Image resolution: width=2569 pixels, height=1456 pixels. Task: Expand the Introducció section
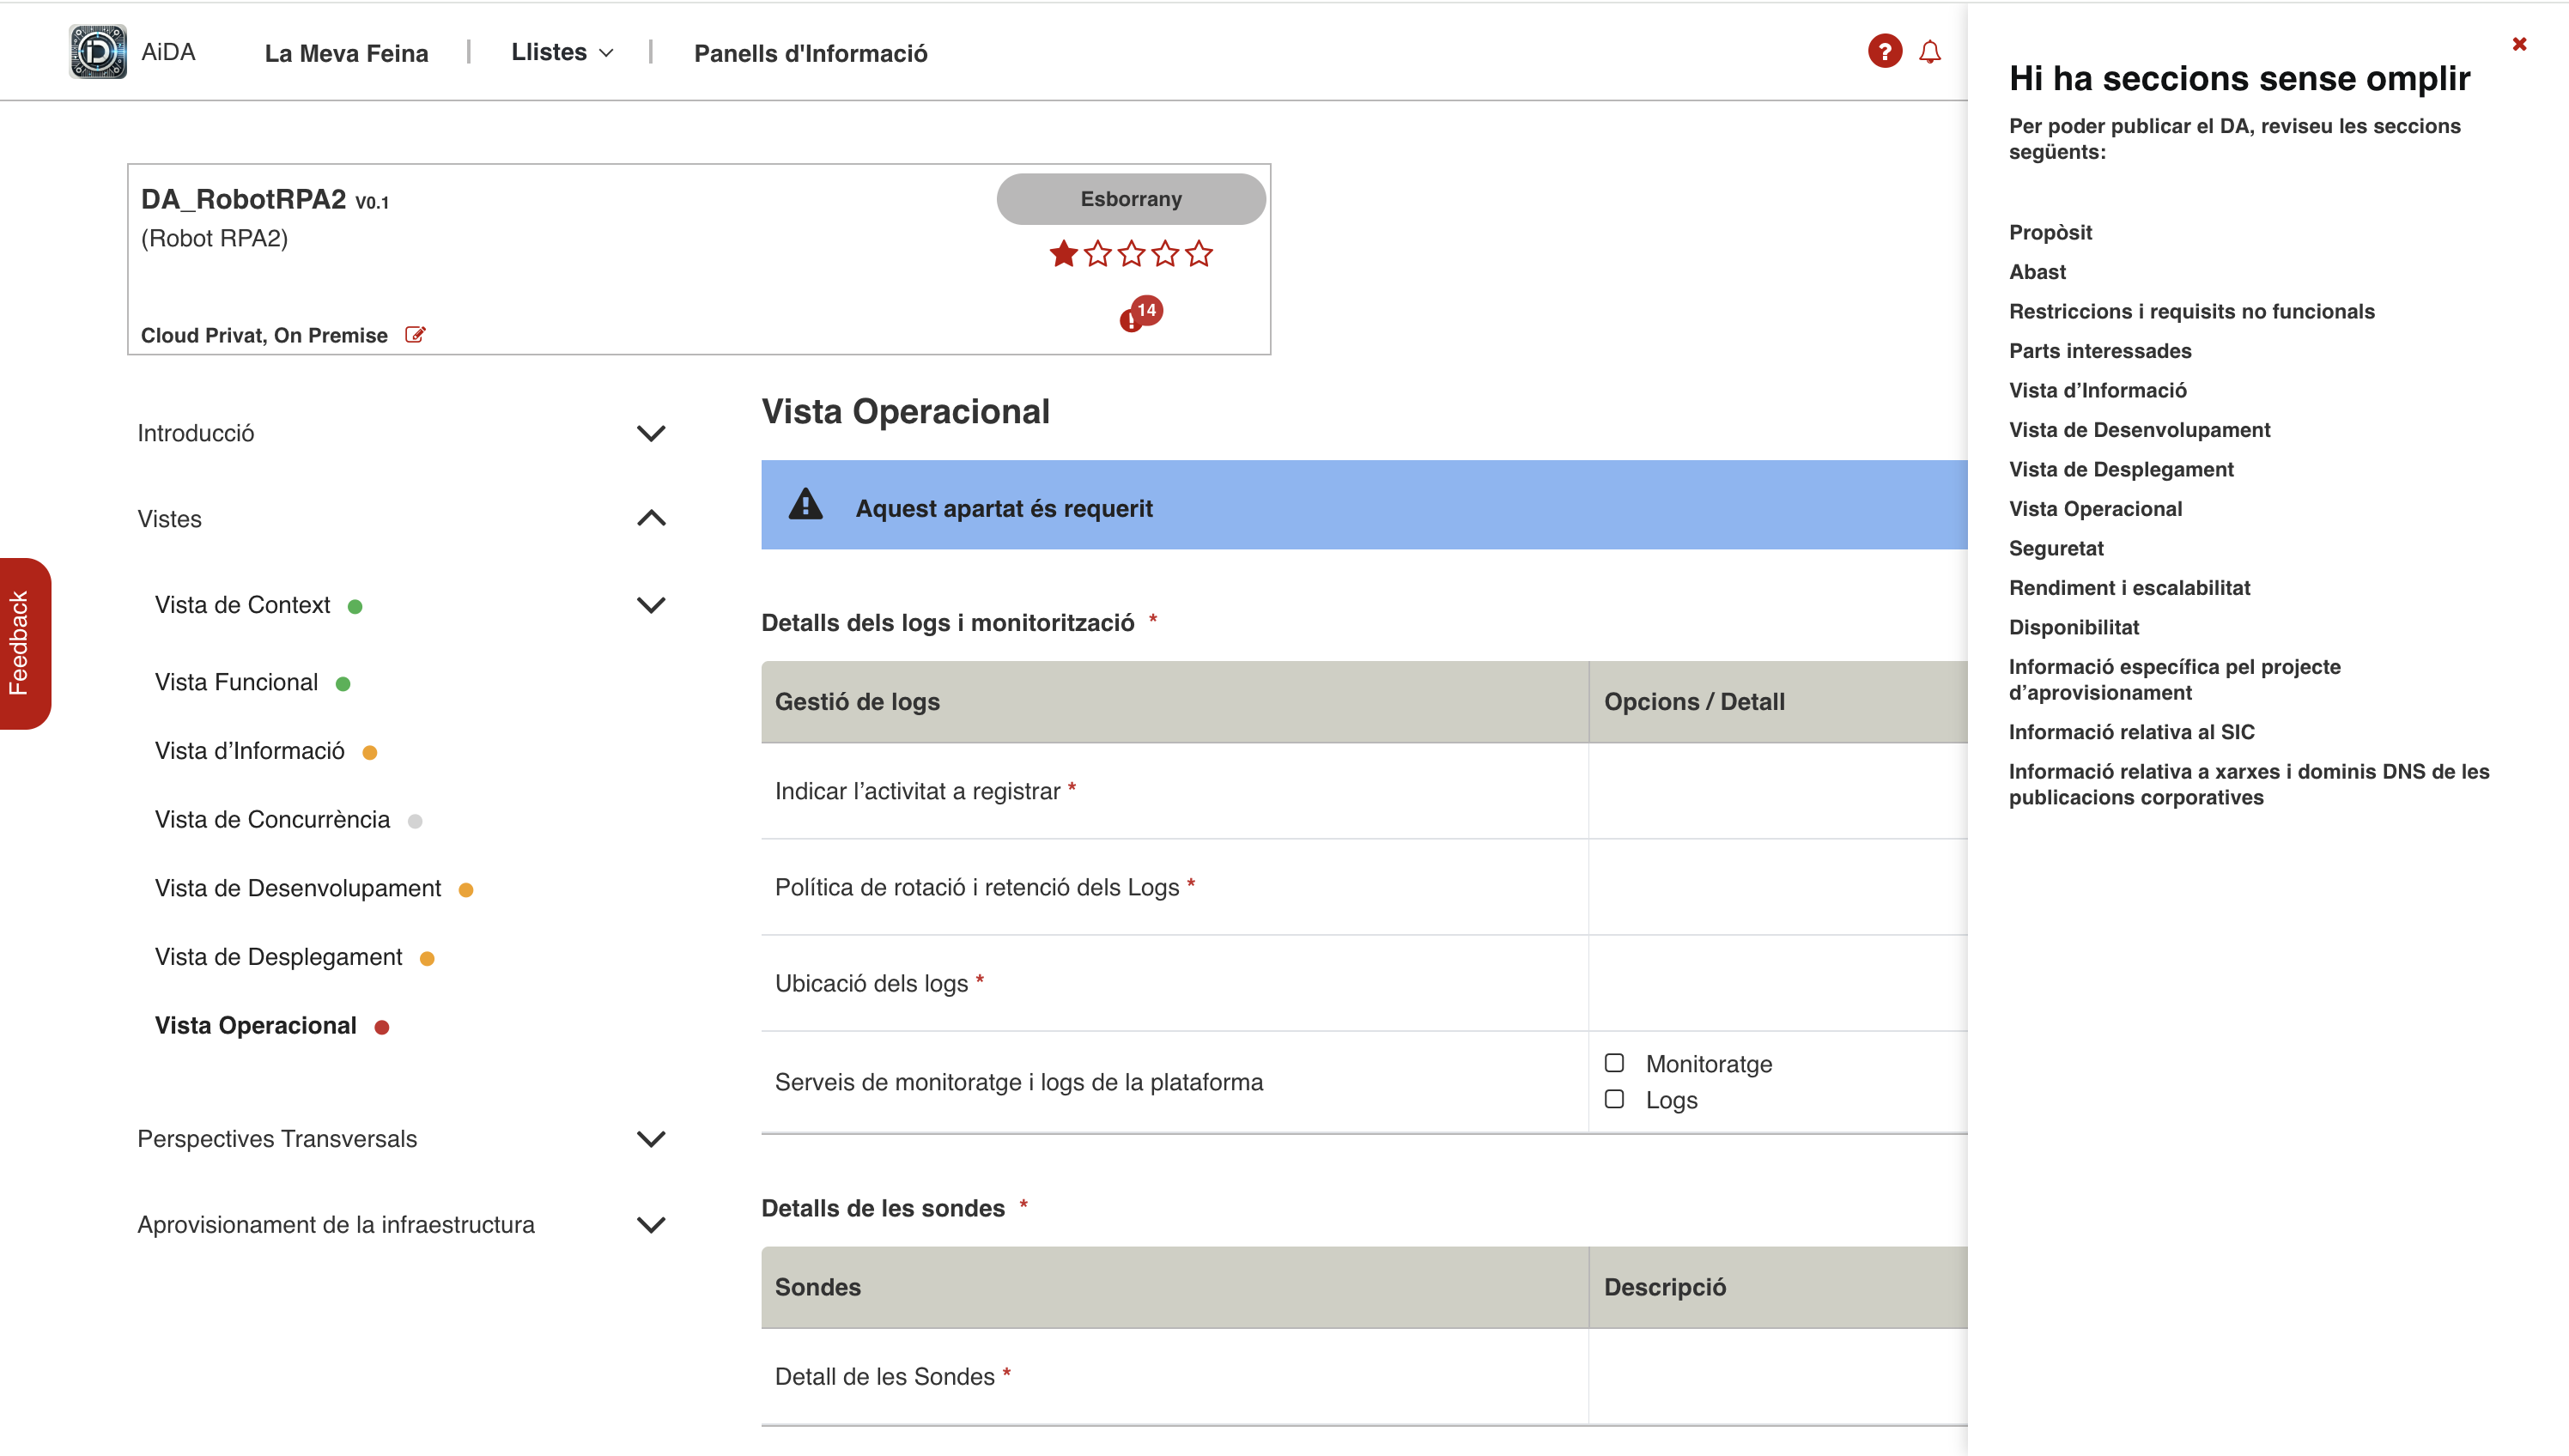point(651,433)
